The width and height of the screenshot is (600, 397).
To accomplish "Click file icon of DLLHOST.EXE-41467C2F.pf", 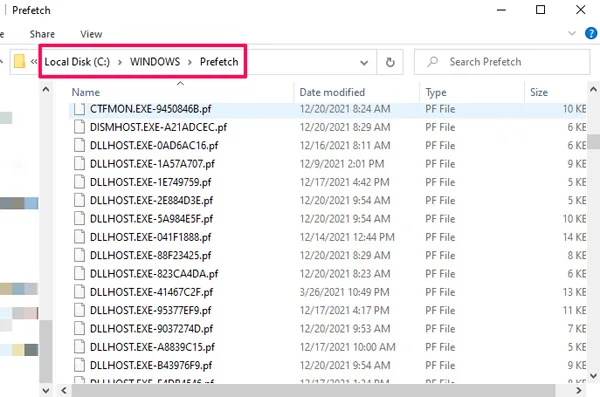I will (x=79, y=292).
